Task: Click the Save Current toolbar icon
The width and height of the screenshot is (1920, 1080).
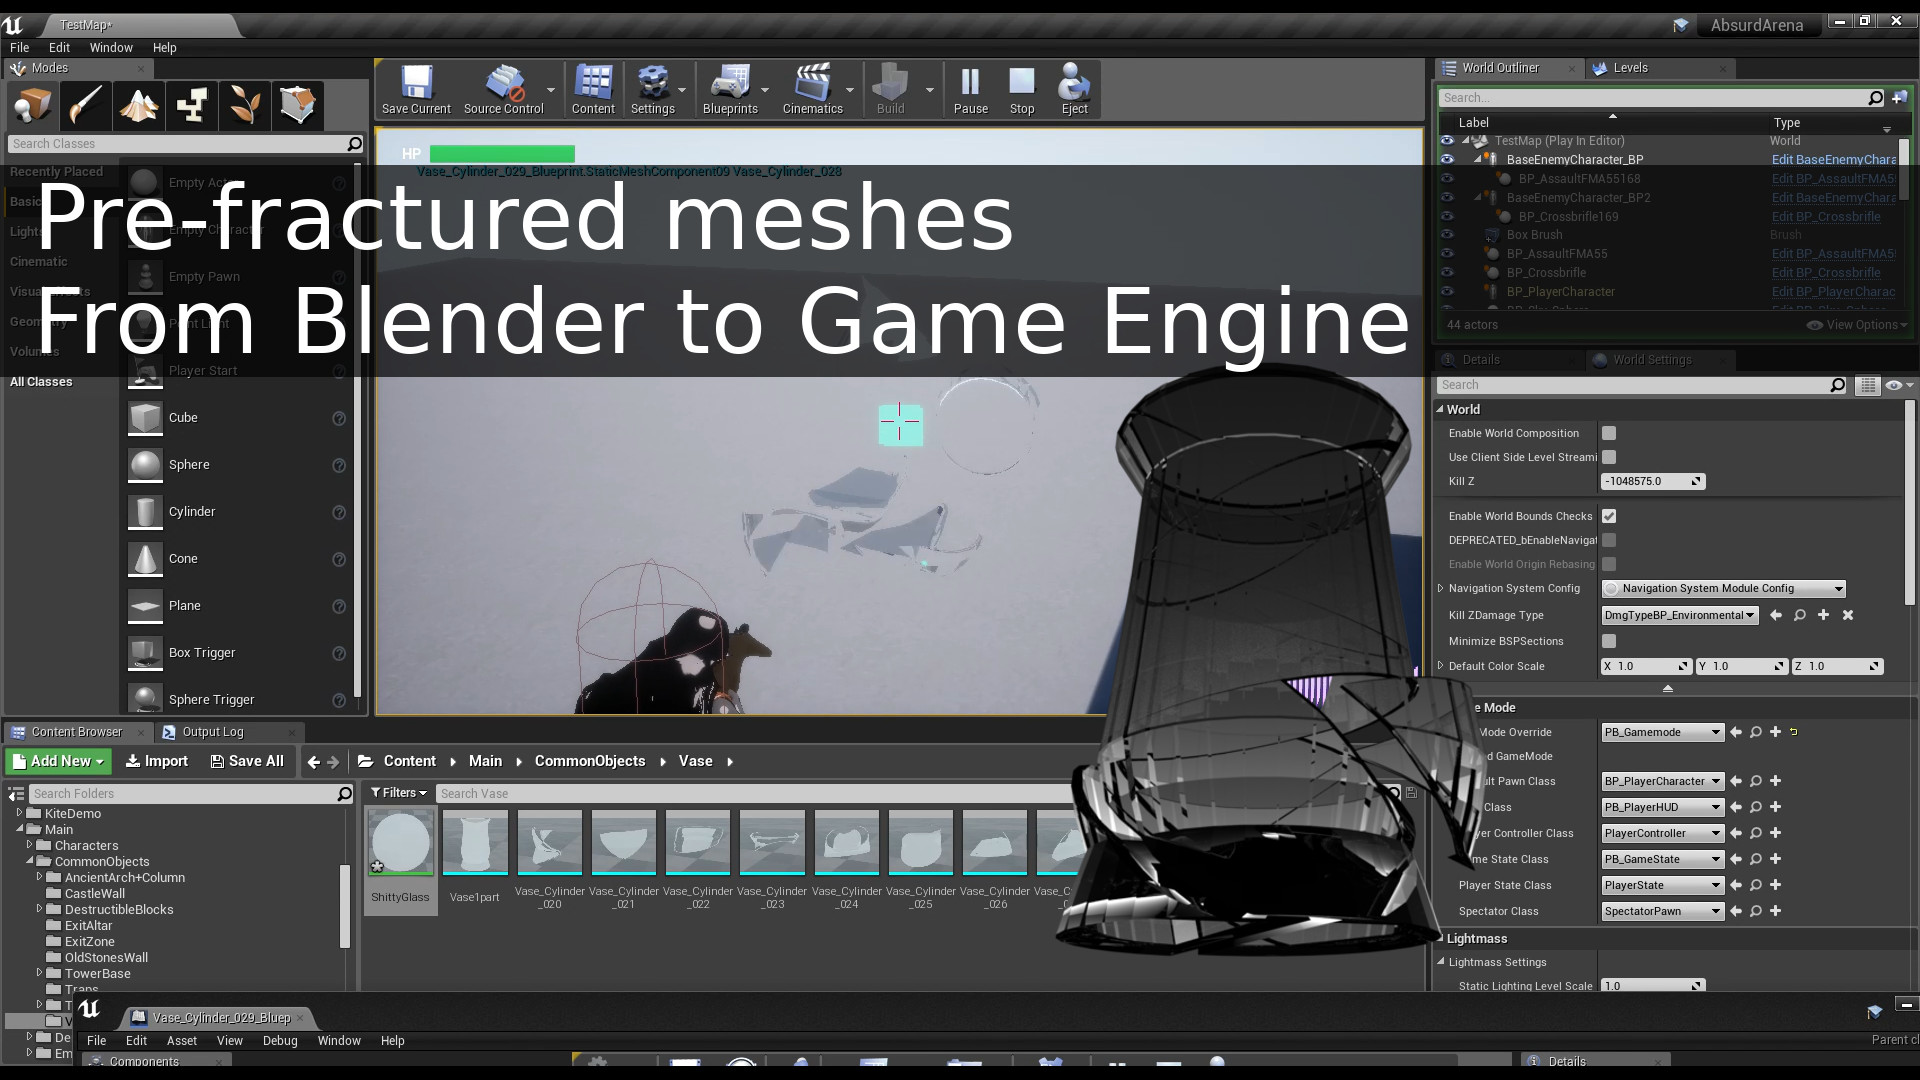Action: pos(416,89)
